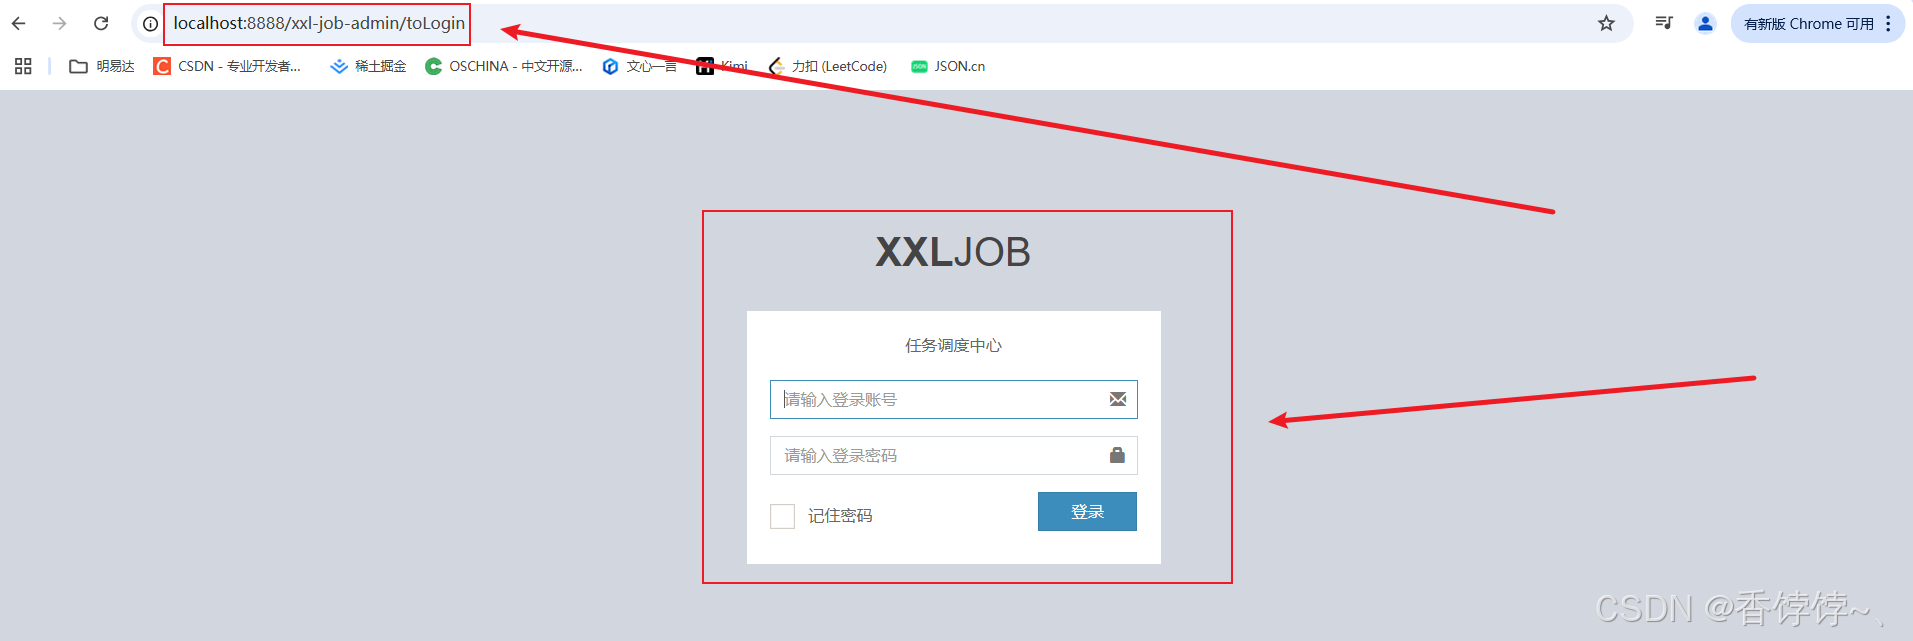Bookmark this page with the star icon
The width and height of the screenshot is (1913, 641).
[1606, 23]
